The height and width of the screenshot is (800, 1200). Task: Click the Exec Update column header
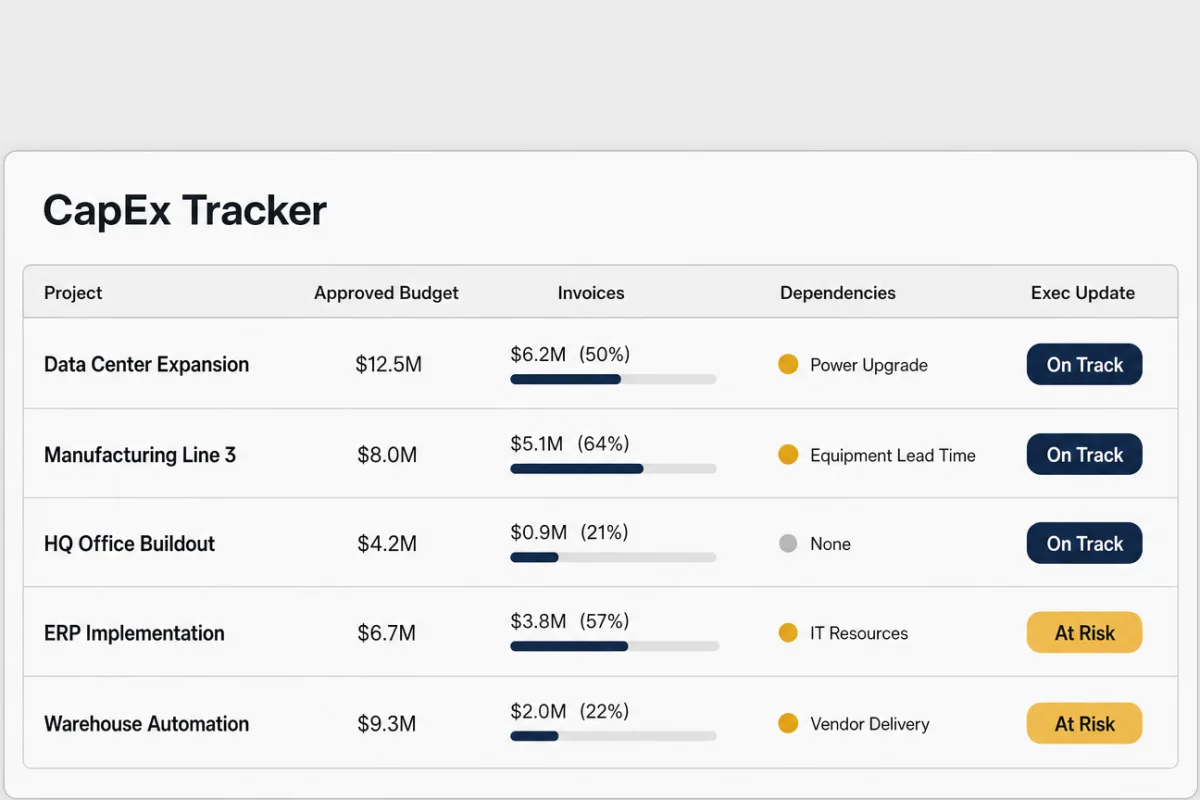pos(1083,293)
